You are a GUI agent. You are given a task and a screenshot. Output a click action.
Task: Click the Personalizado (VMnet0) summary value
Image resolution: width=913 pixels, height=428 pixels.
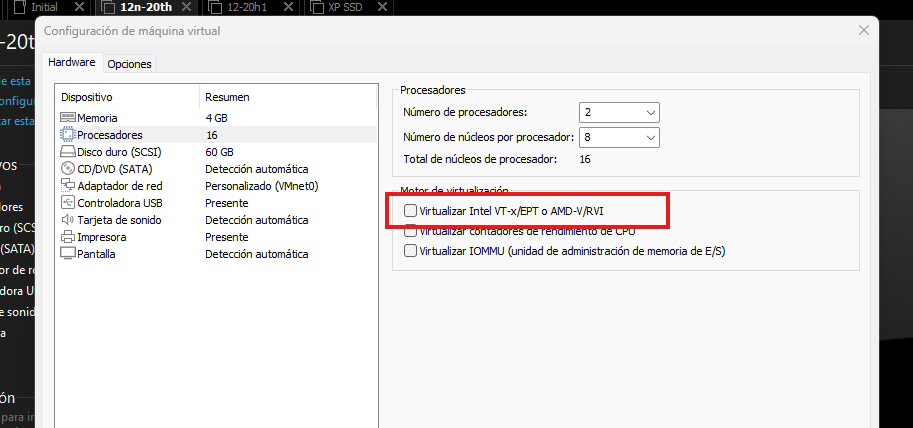click(262, 186)
